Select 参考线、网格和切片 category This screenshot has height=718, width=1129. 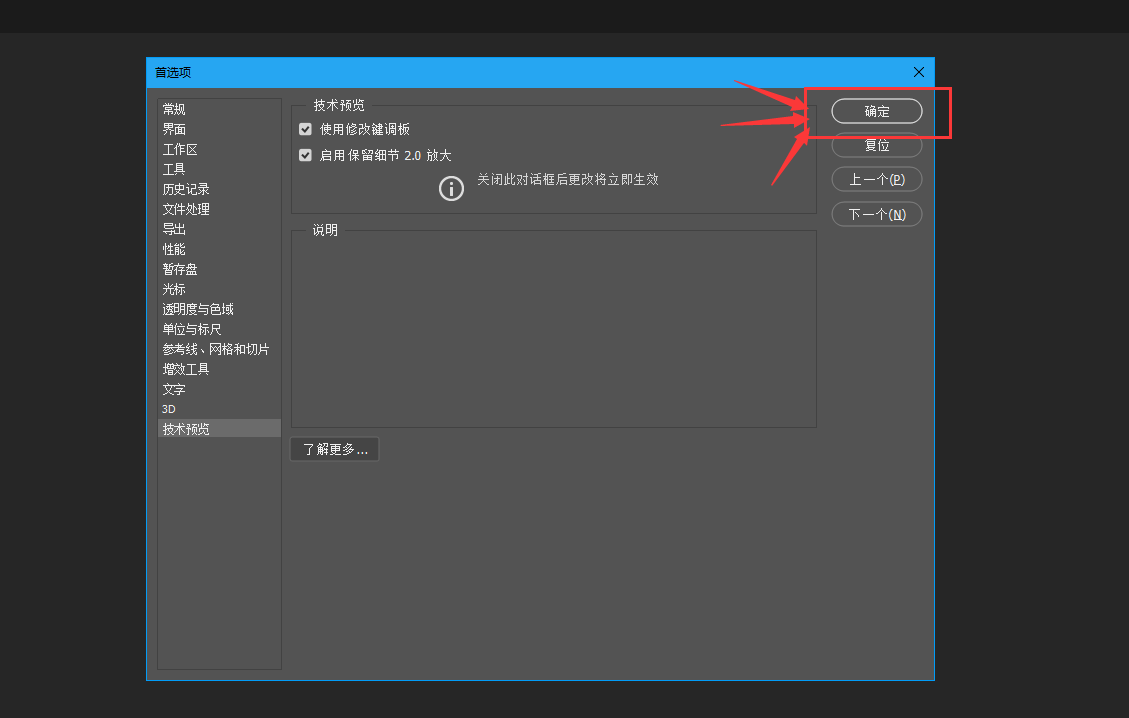click(219, 349)
